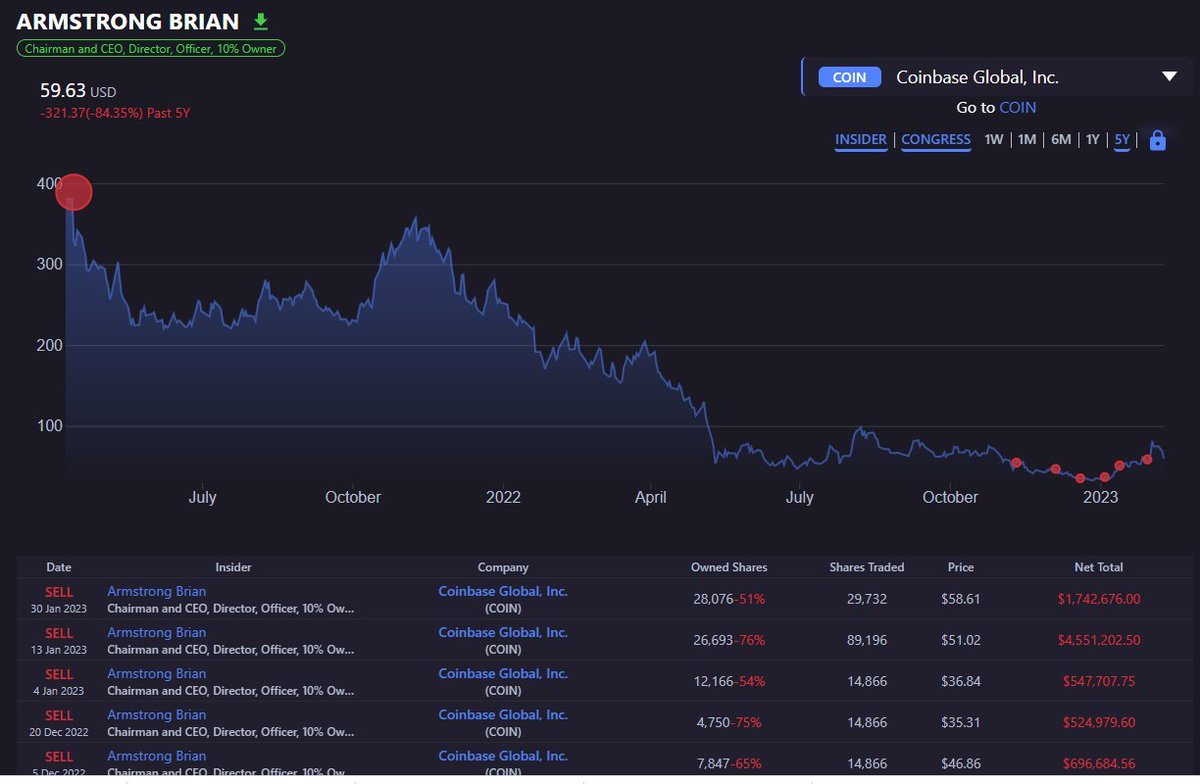This screenshot has width=1200, height=784.
Task: Click the SELL label dated 30 Jan 2023
Action: tap(59, 591)
